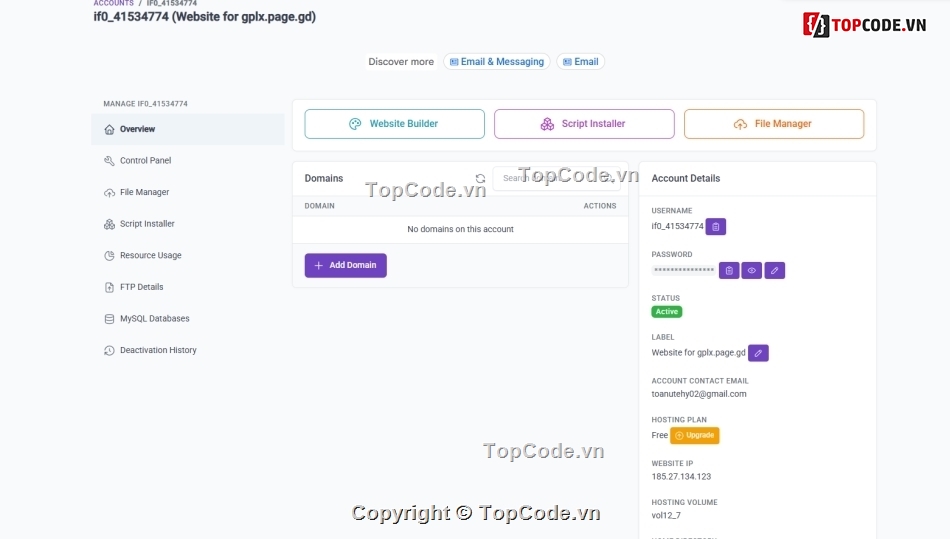
Task: Click the DOMAIN column header
Action: point(319,206)
